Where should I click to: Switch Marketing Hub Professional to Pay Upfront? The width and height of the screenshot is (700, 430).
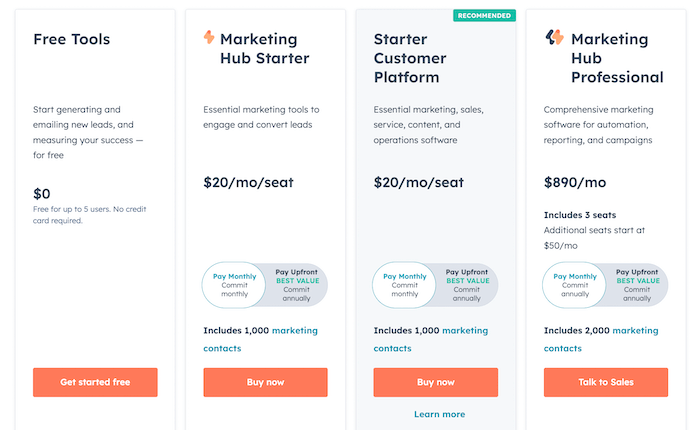[x=637, y=285]
